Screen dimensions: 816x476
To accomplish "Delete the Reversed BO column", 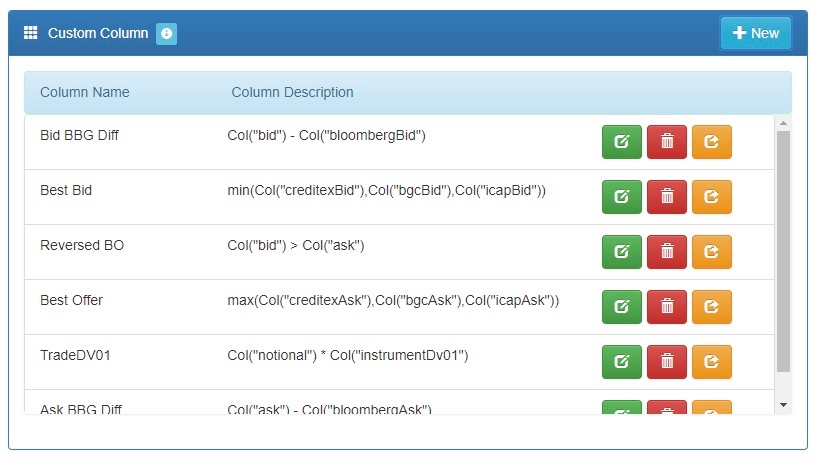I will pyautogui.click(x=667, y=252).
